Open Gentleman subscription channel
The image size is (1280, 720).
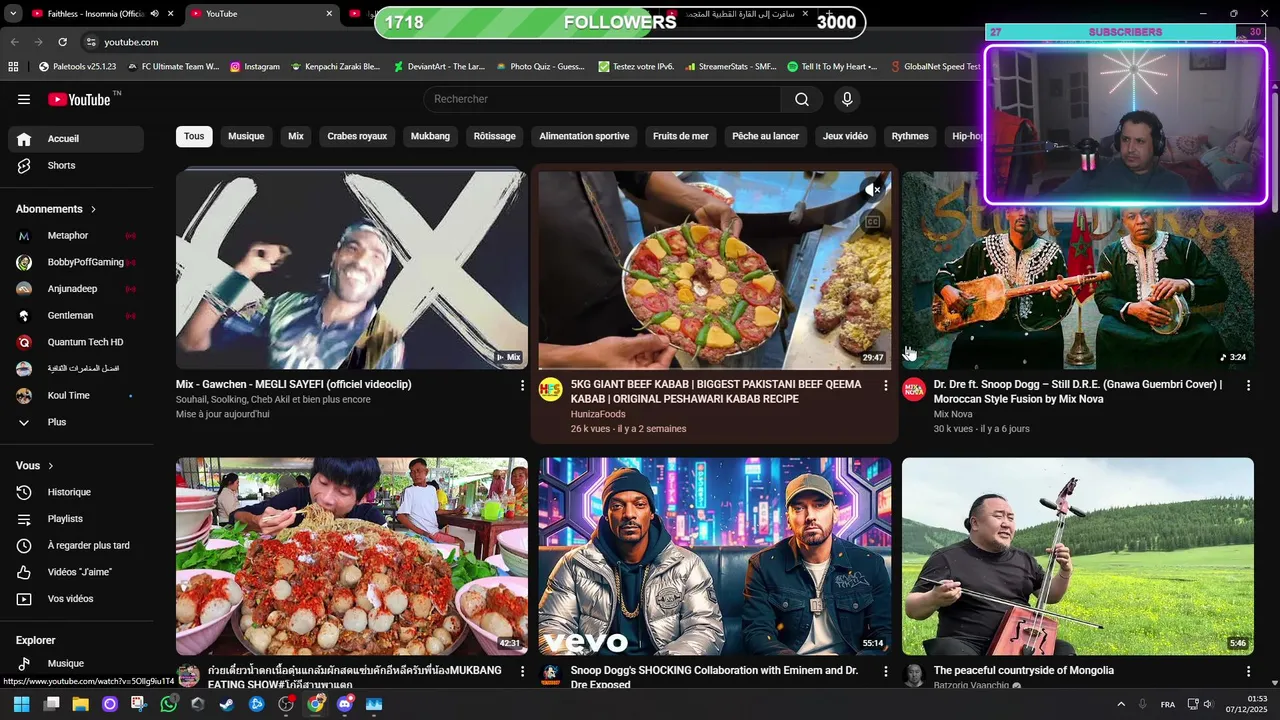click(x=76, y=316)
